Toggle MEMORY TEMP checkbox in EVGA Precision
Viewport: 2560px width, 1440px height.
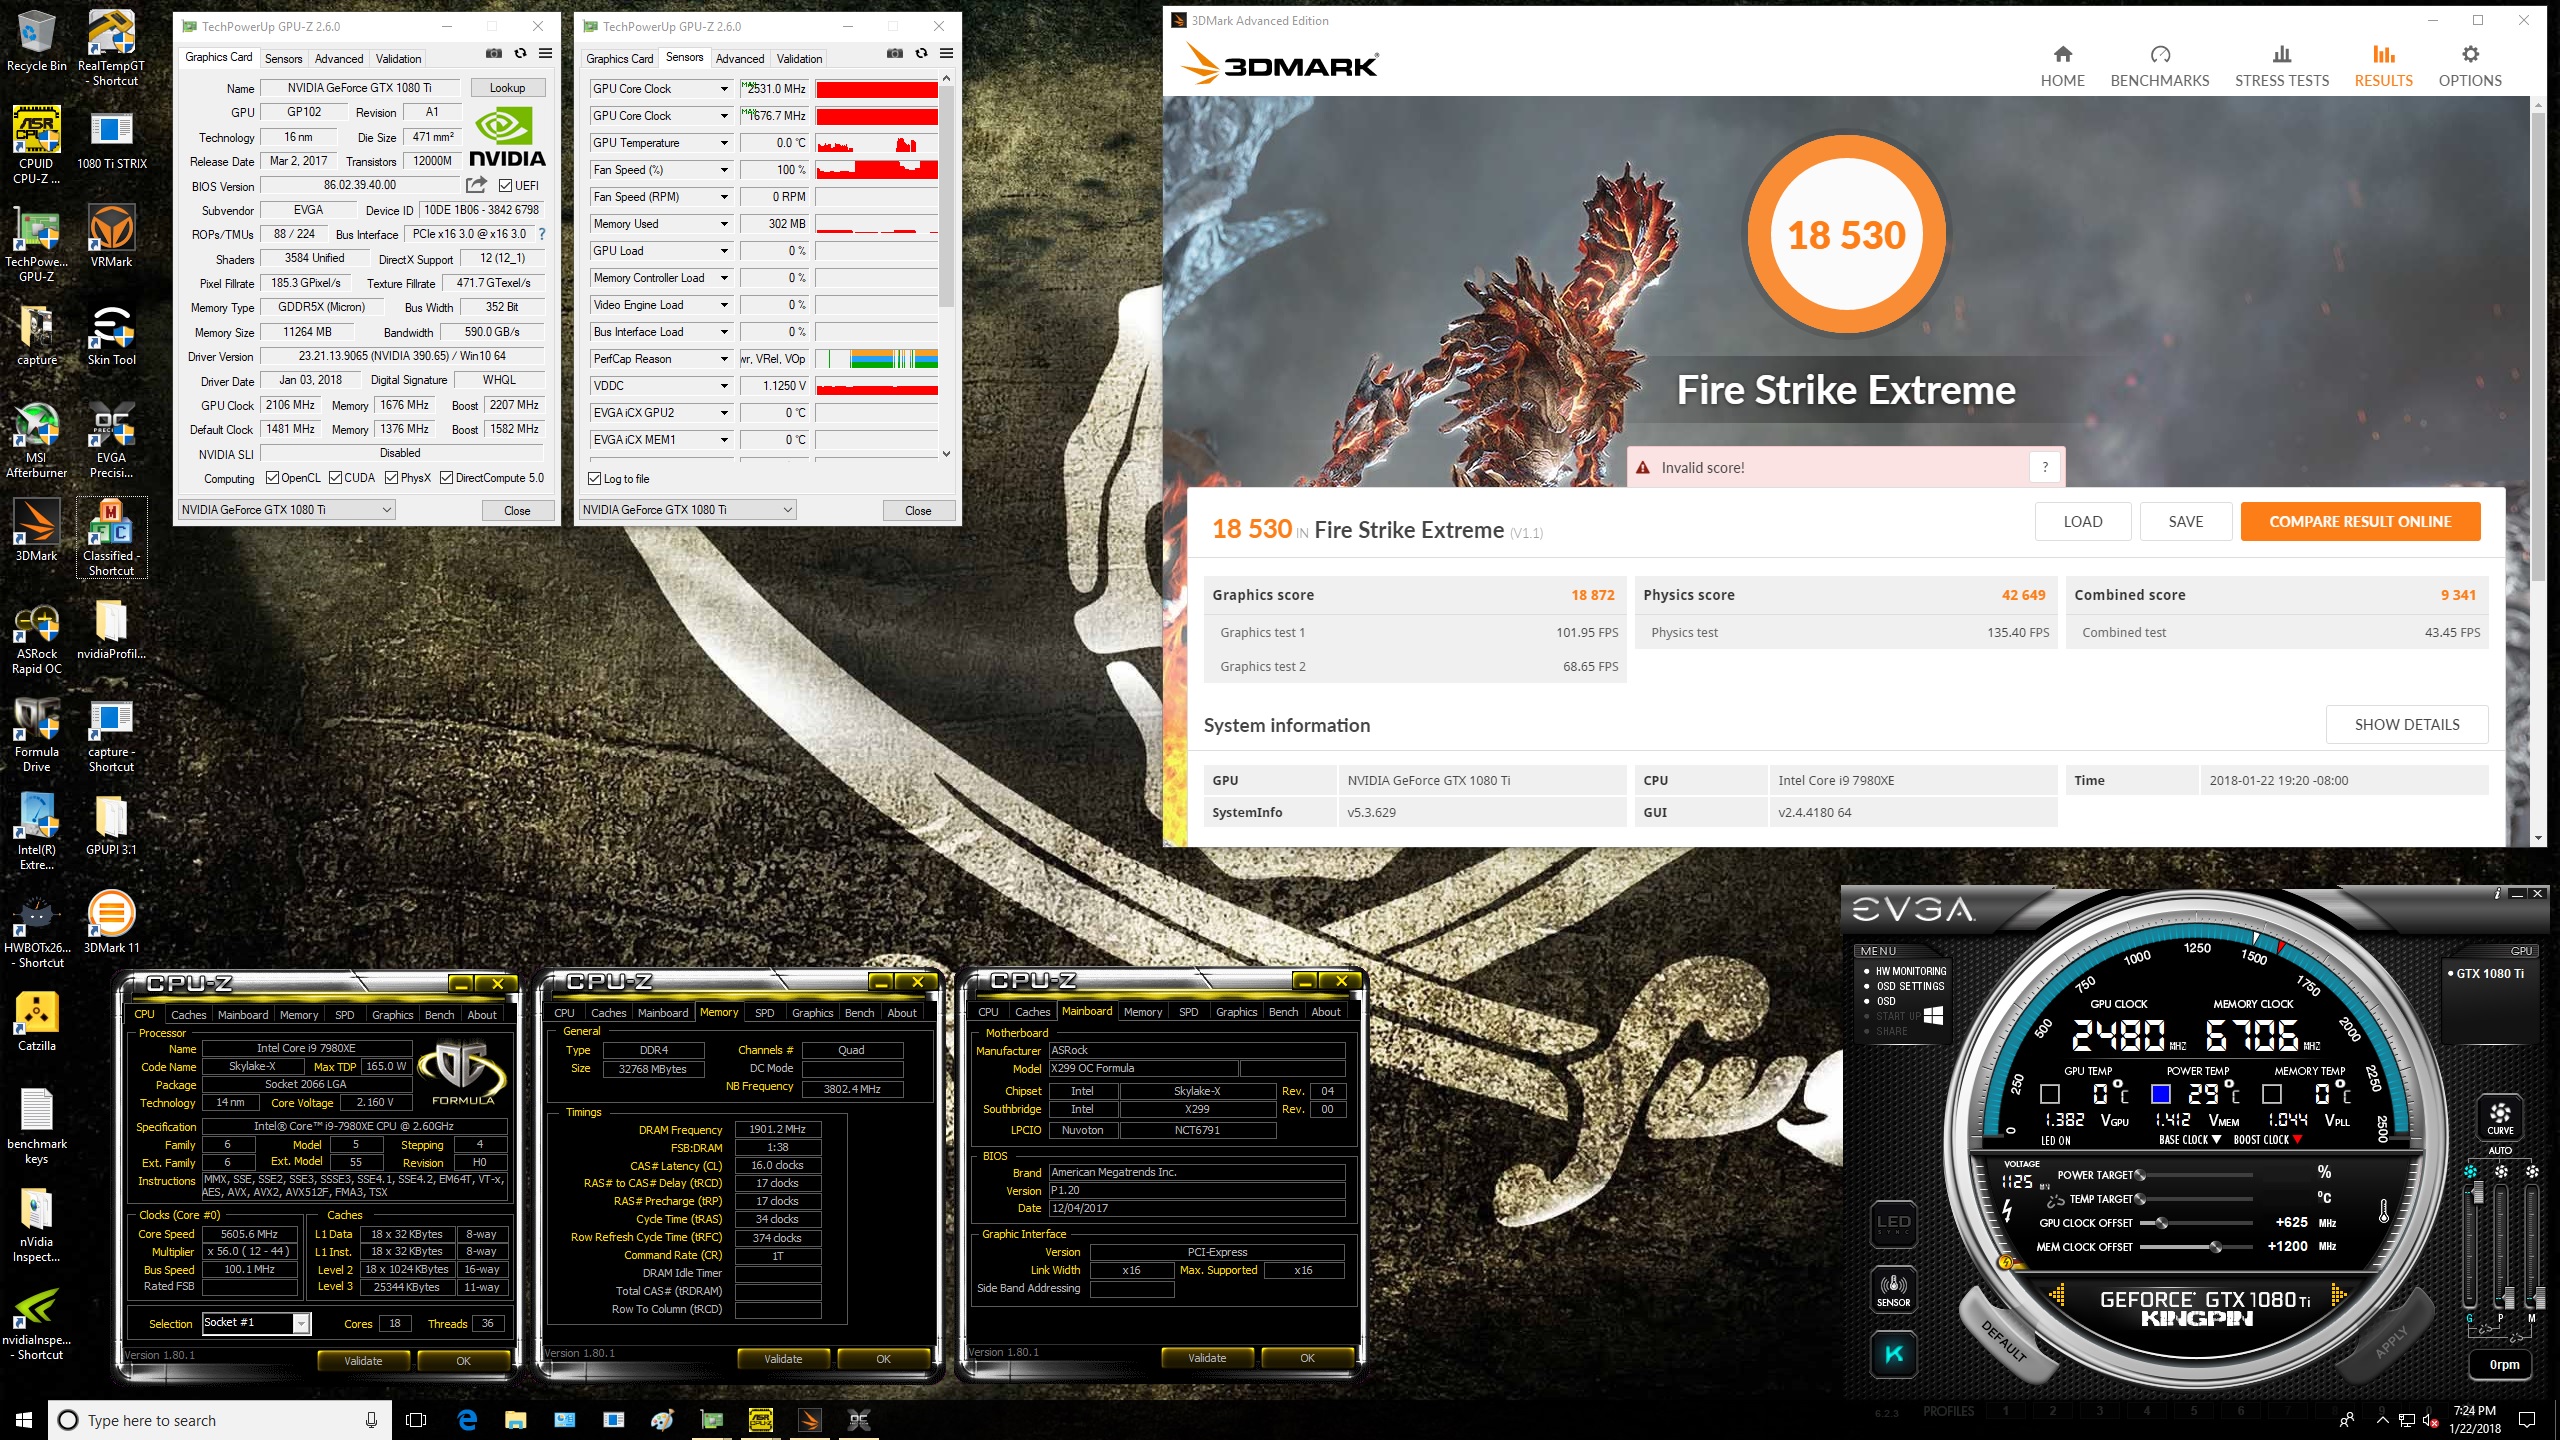(2271, 1094)
